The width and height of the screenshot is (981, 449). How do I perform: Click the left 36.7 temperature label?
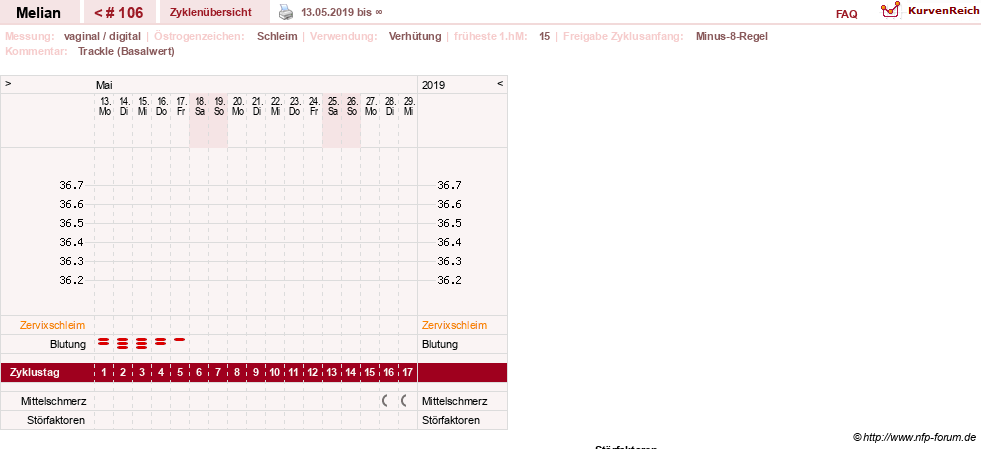click(71, 185)
